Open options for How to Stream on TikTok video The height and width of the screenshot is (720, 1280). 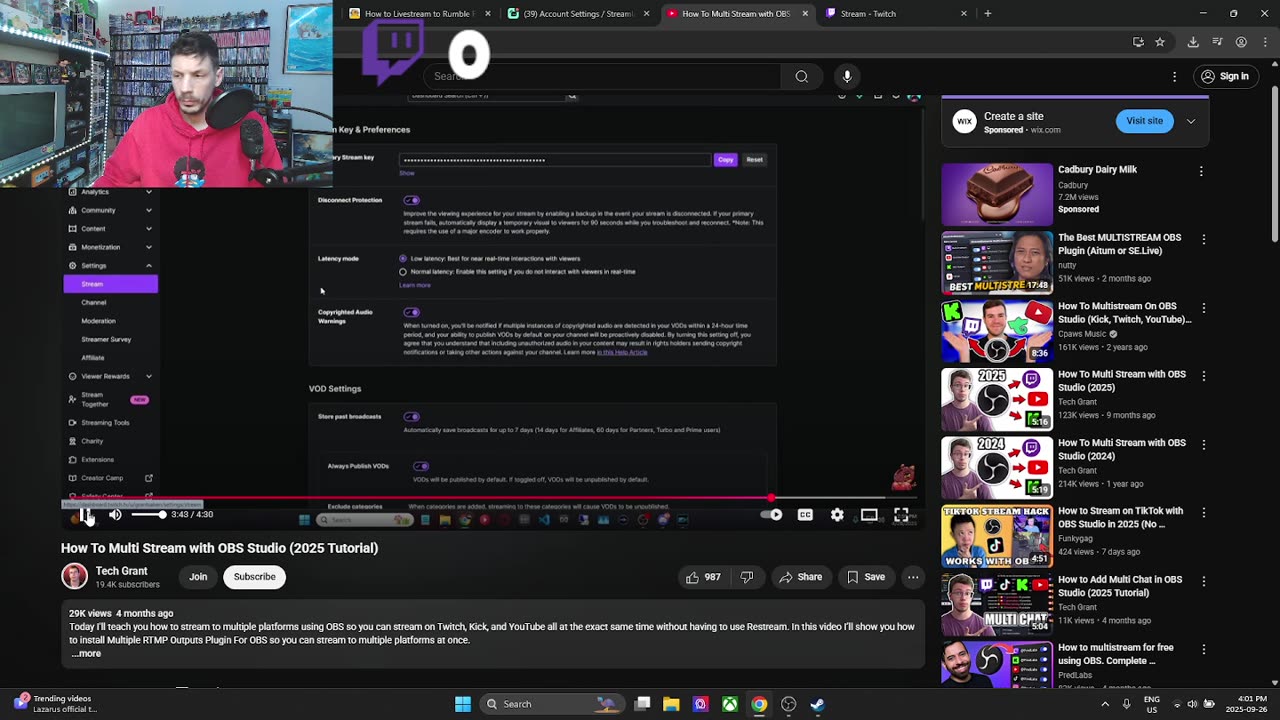(1203, 513)
